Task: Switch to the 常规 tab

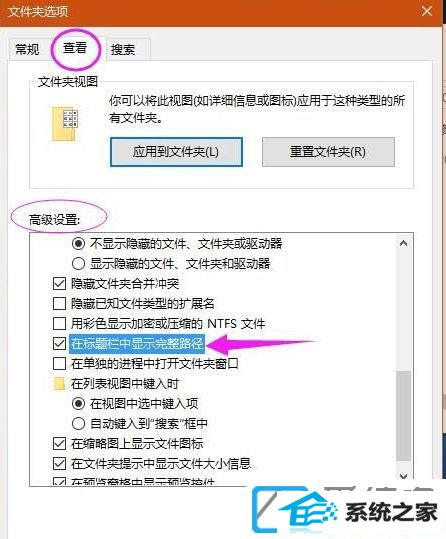Action: (x=28, y=50)
